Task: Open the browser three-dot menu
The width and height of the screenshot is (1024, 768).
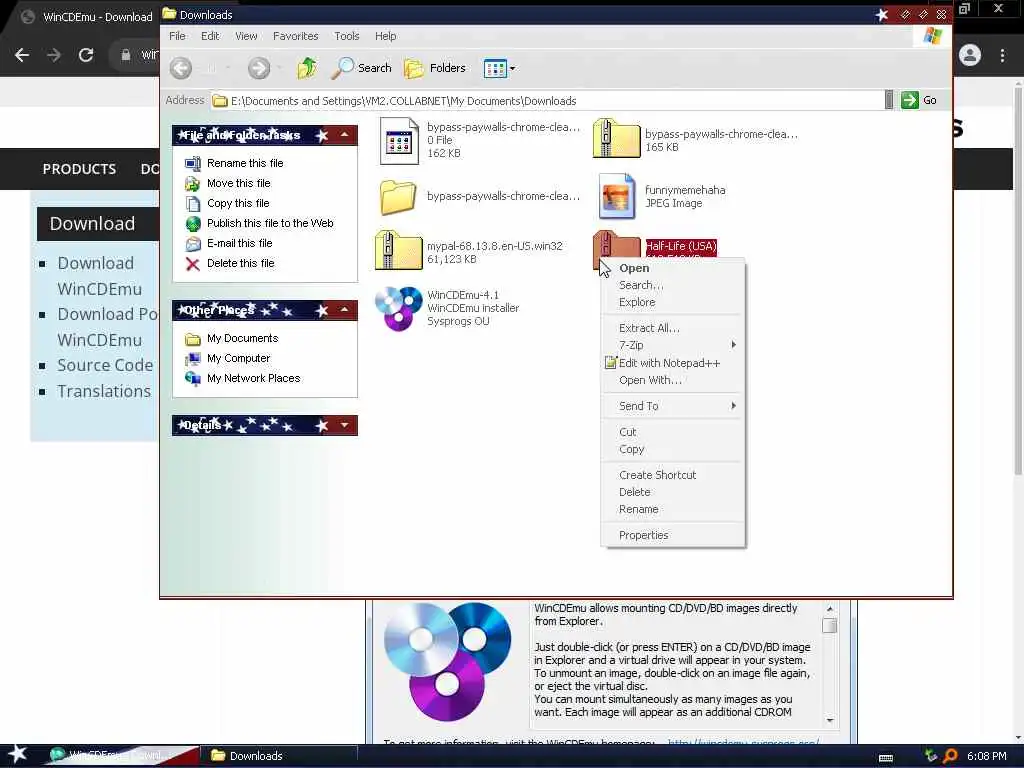Action: tap(1002, 56)
